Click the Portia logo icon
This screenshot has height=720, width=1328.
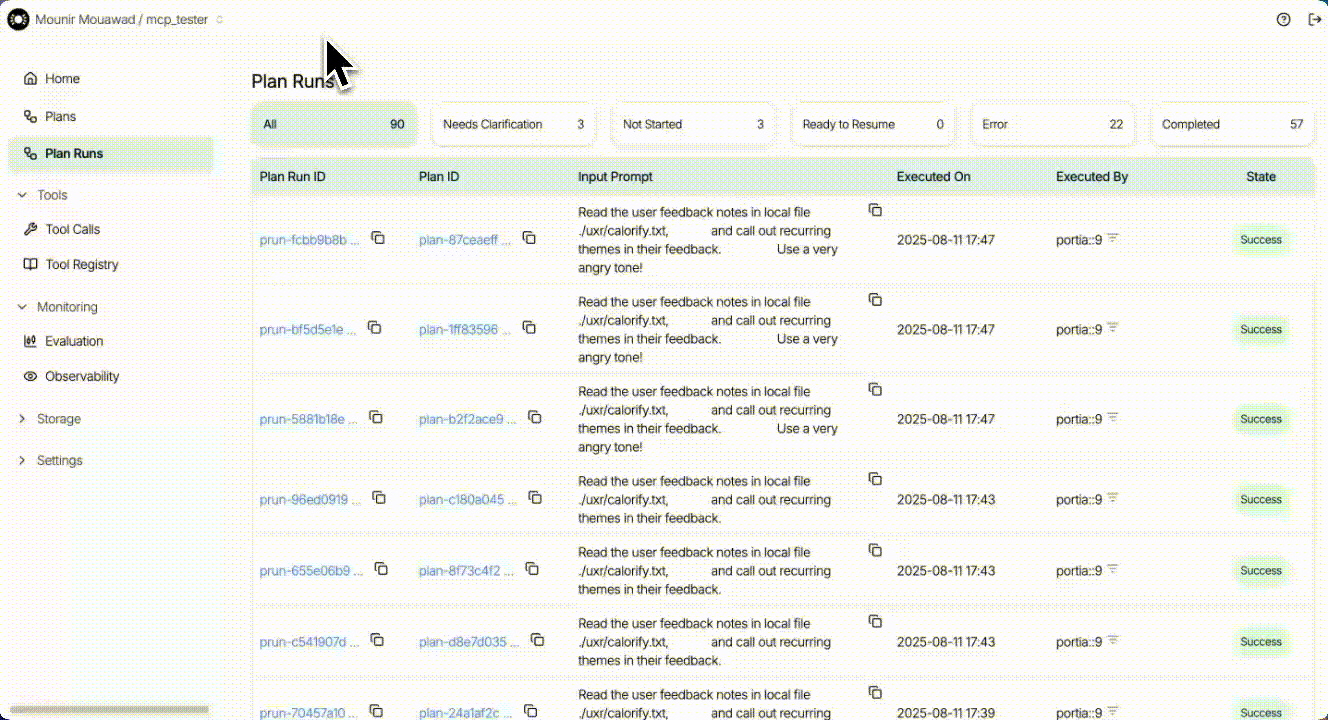18,19
